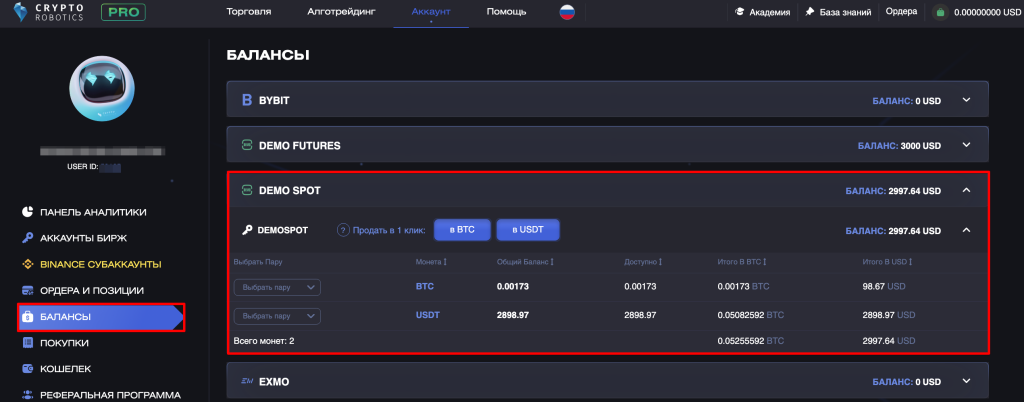1024x402 pixels.
Task: Expand the DEMO FUTURES section
Action: 967,145
